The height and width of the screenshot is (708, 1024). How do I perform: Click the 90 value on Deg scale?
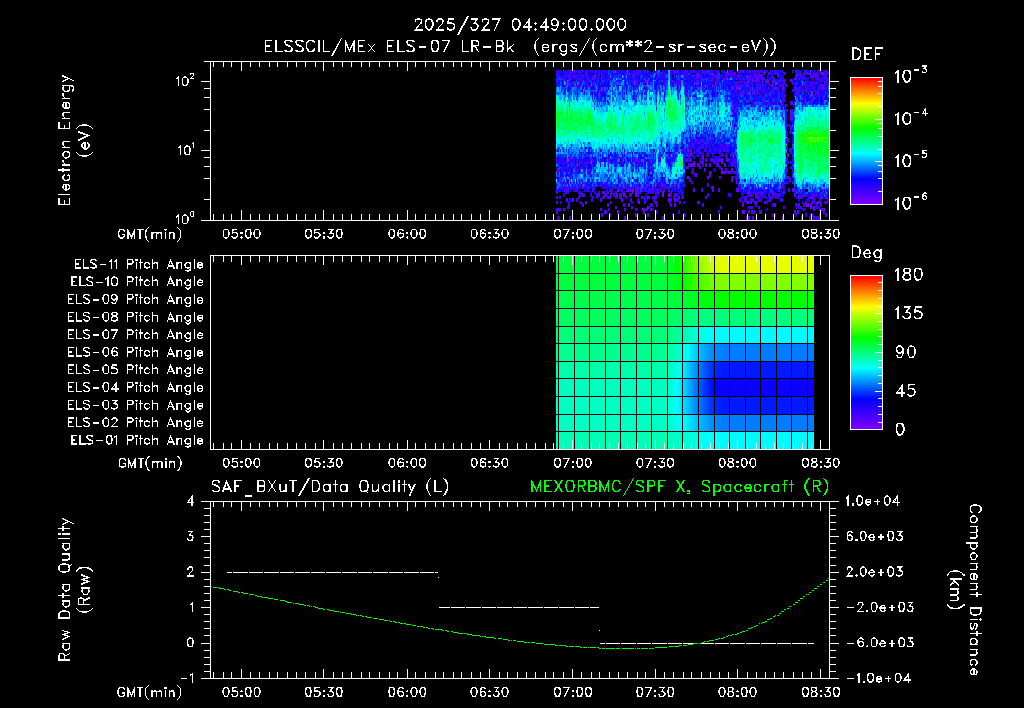point(906,353)
